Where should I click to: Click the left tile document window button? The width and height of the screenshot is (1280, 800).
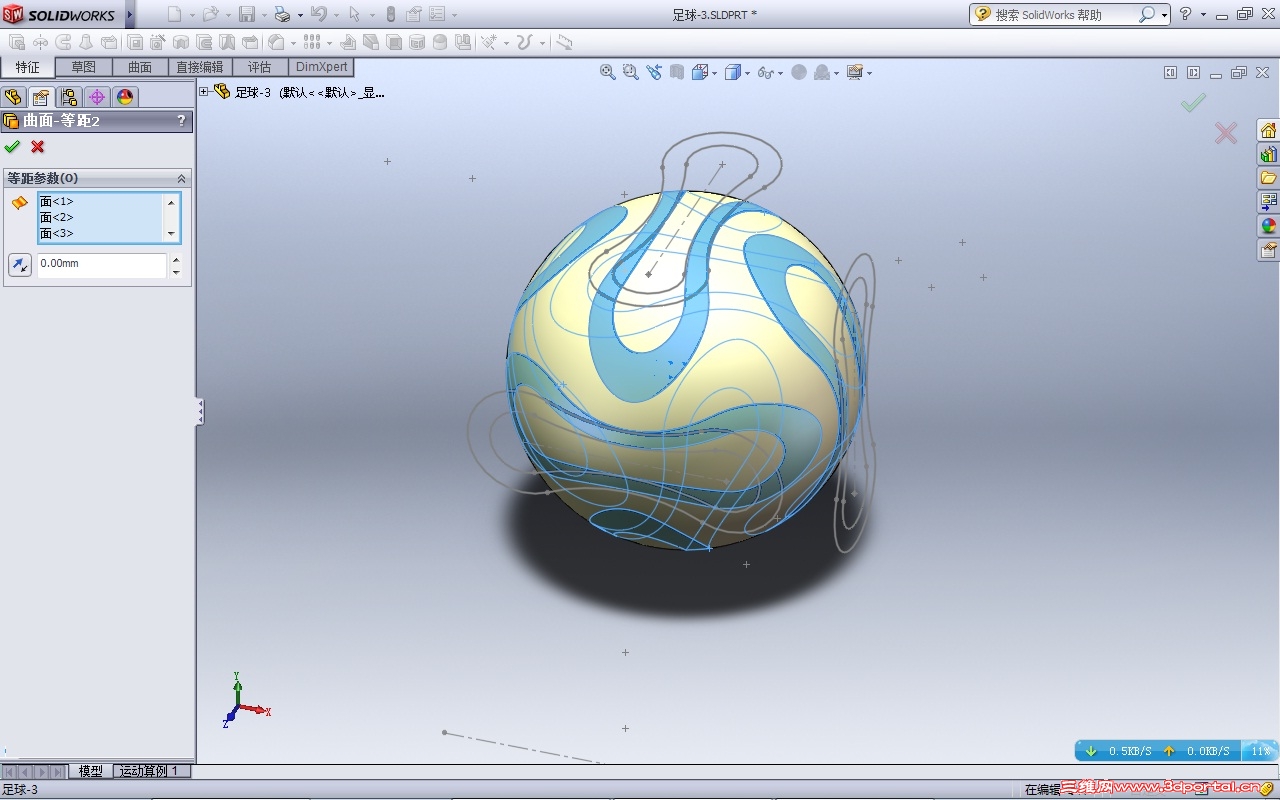pos(1171,72)
